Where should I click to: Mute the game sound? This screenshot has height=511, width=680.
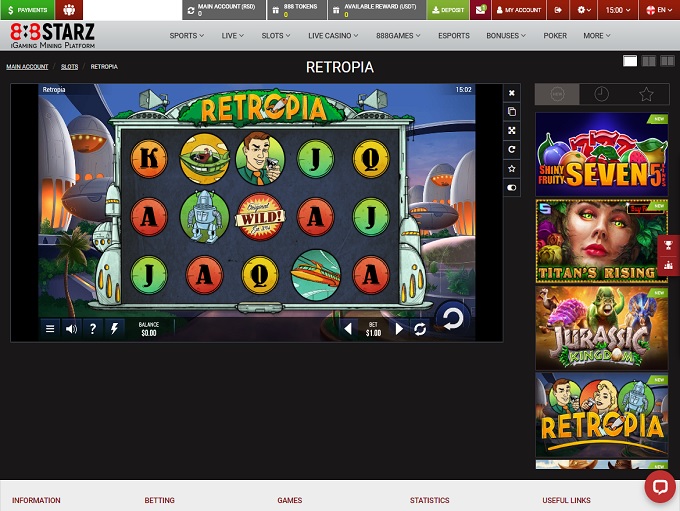pos(71,328)
